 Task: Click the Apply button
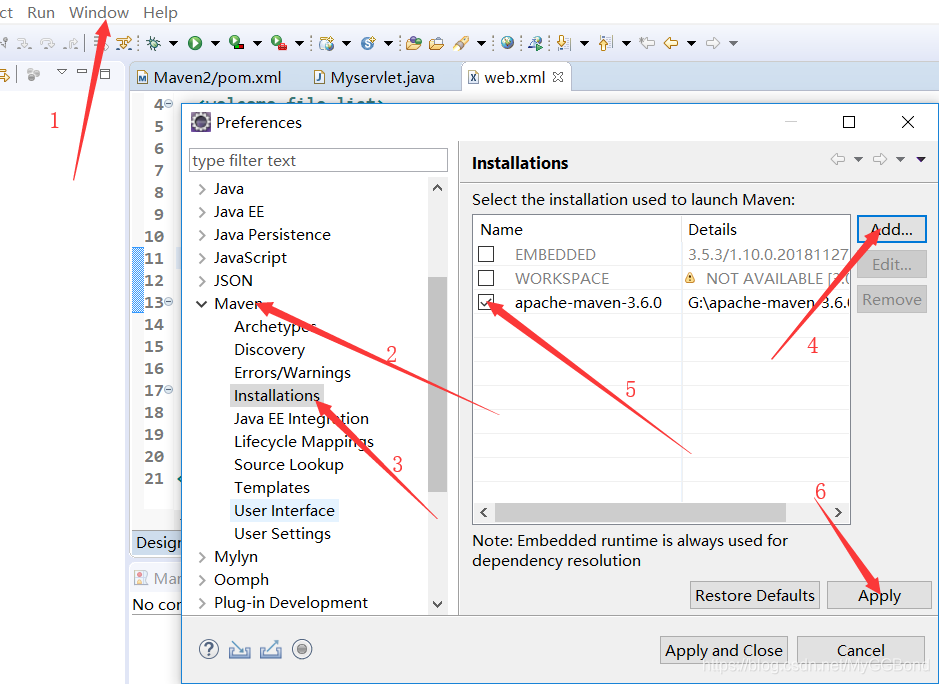click(x=879, y=595)
